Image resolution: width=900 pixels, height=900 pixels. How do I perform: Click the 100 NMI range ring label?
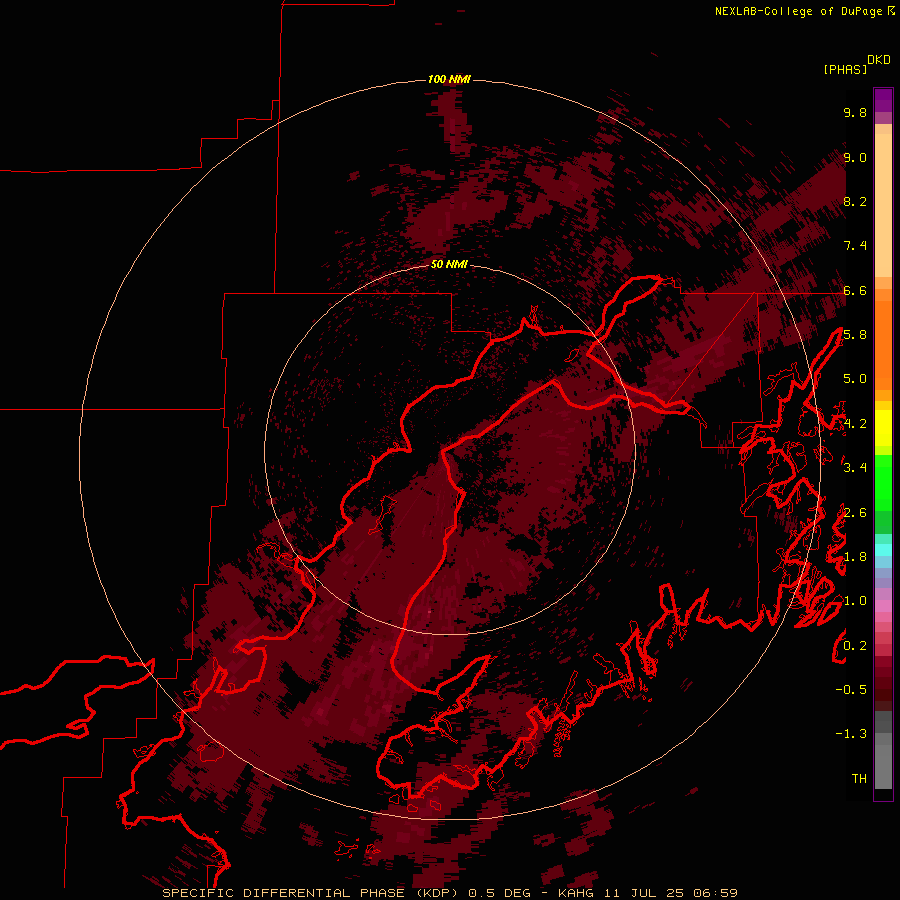point(449,79)
